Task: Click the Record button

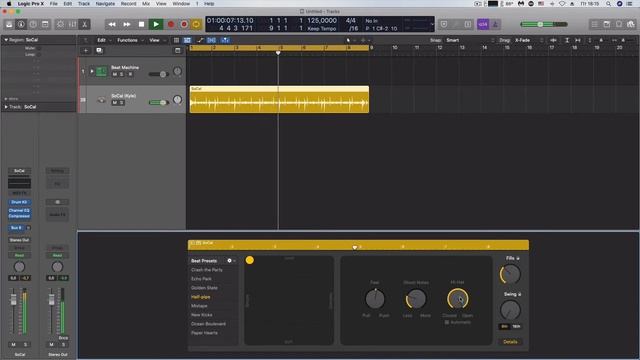Action: (x=171, y=24)
